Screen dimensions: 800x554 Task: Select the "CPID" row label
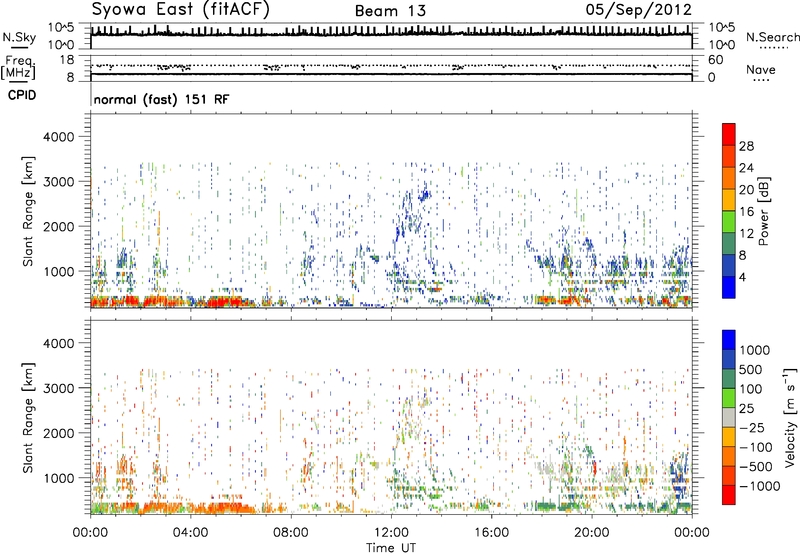(x=21, y=95)
